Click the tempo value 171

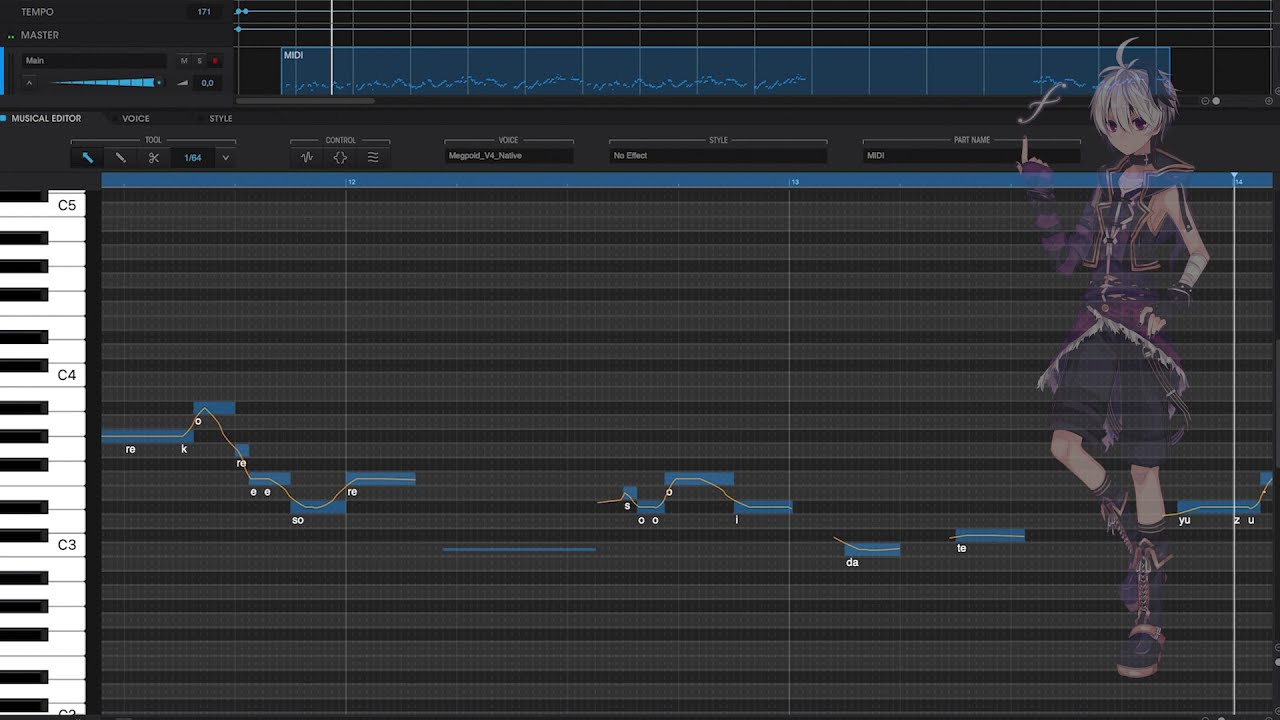tap(204, 12)
